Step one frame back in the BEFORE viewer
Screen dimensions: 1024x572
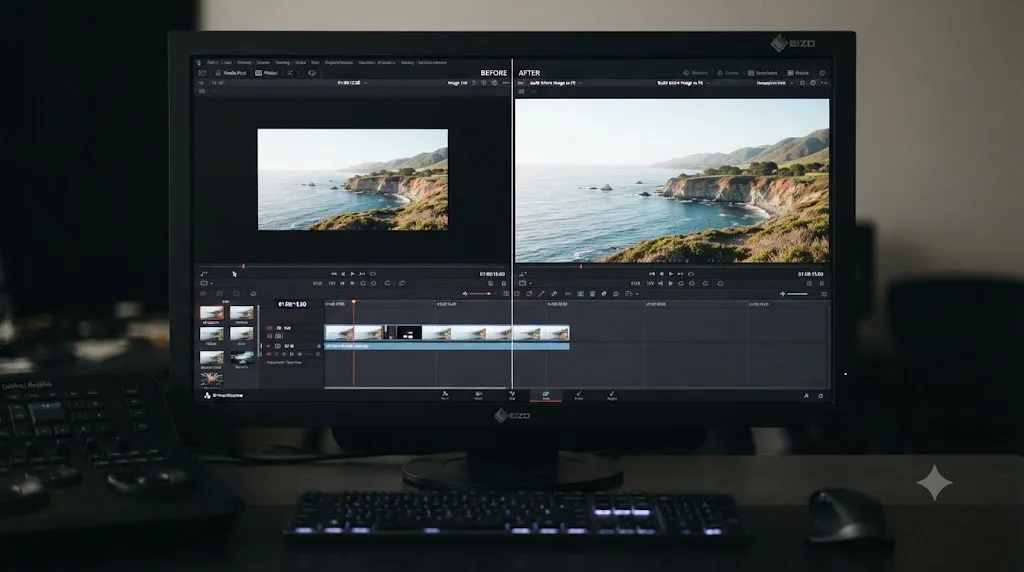(343, 274)
